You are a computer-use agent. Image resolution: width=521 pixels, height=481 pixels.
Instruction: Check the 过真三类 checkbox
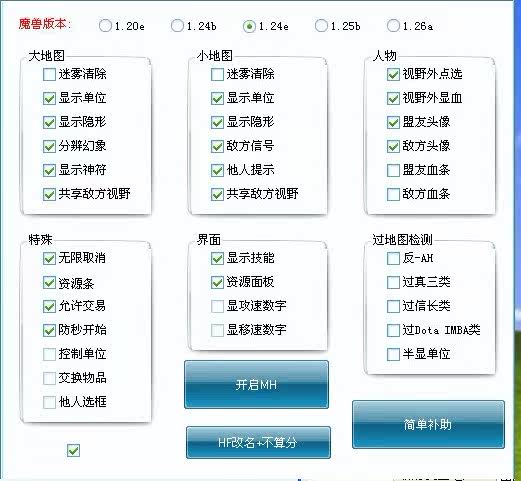393,283
